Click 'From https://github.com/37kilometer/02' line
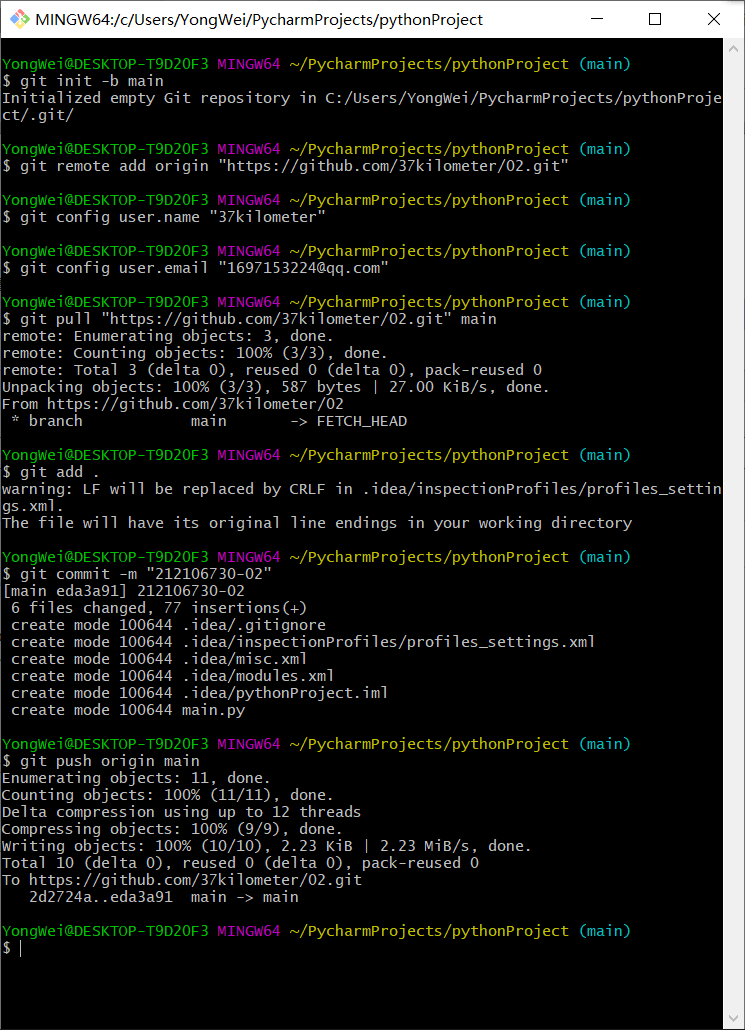 [x=173, y=404]
